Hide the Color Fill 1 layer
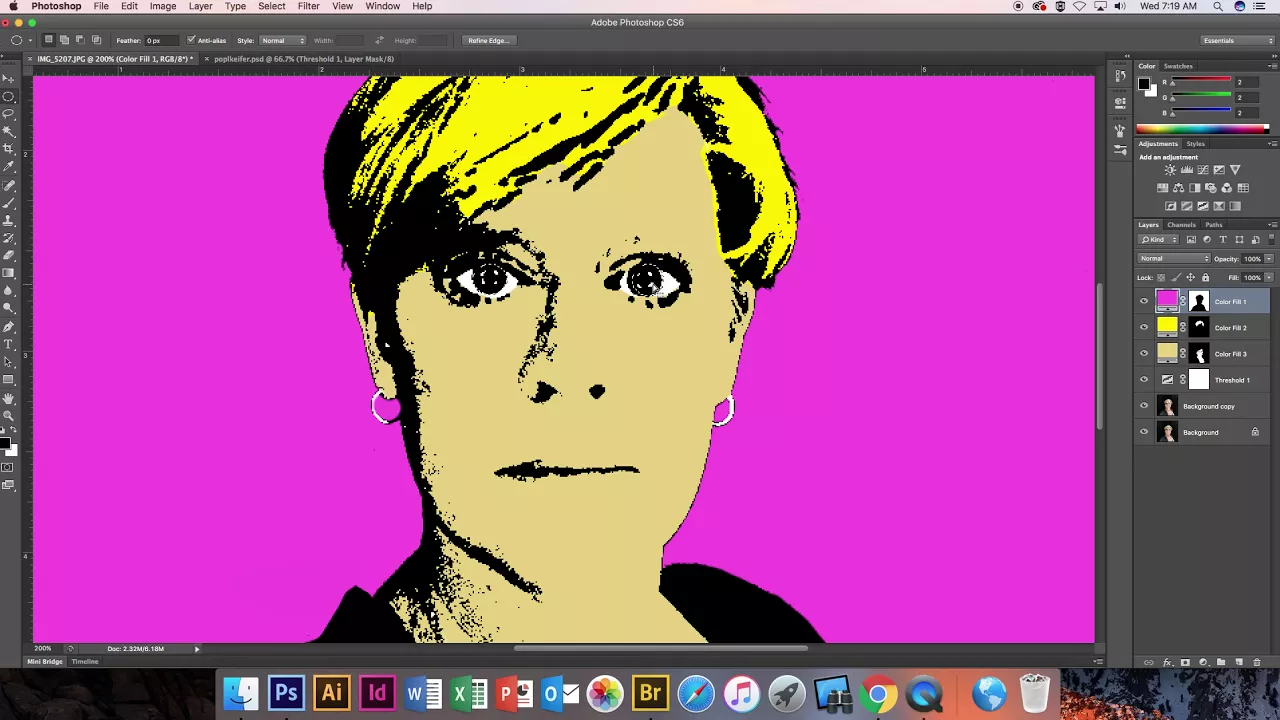Screen dimensions: 1280x720 [x=1144, y=301]
